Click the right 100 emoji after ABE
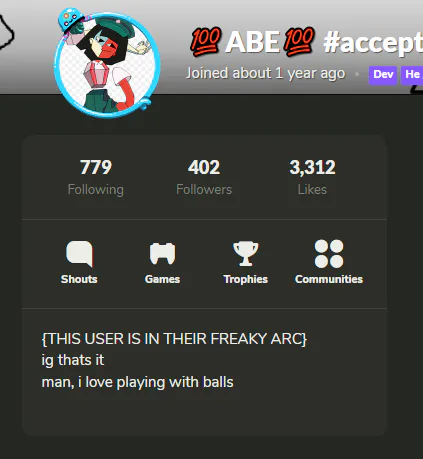 (299, 41)
